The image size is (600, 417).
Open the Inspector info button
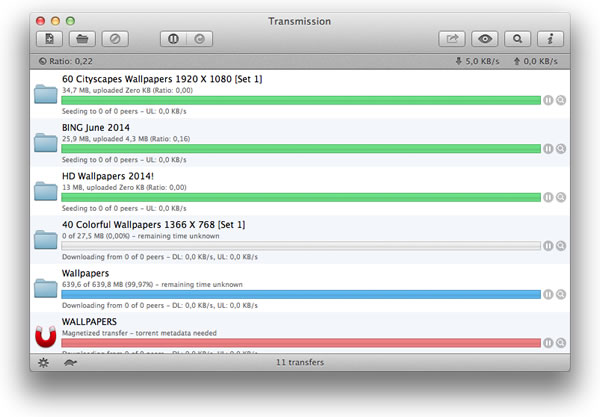(x=550, y=39)
